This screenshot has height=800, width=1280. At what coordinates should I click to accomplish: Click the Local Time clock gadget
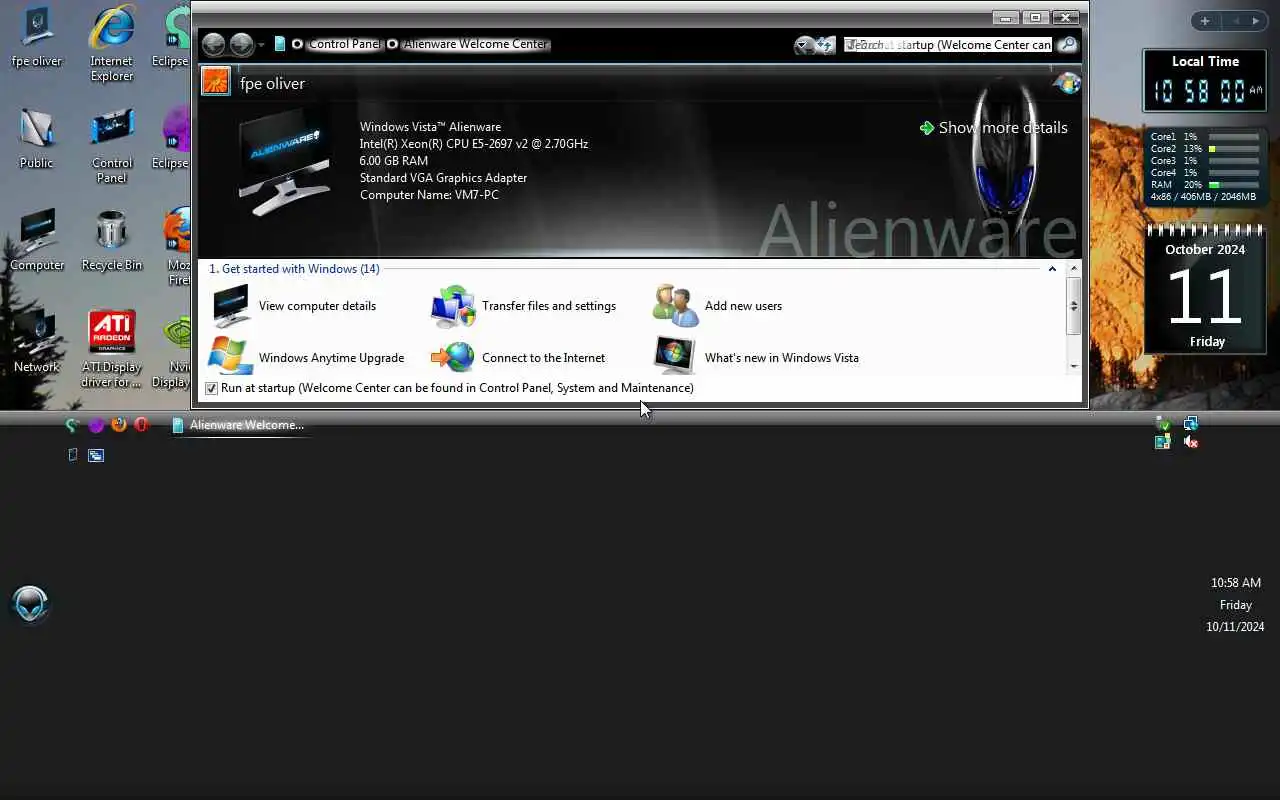click(1205, 81)
